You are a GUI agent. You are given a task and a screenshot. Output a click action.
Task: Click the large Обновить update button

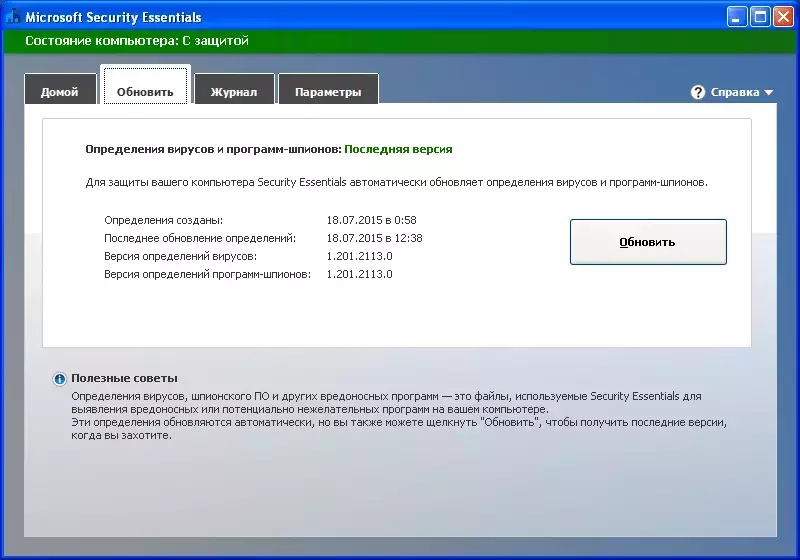coord(648,242)
